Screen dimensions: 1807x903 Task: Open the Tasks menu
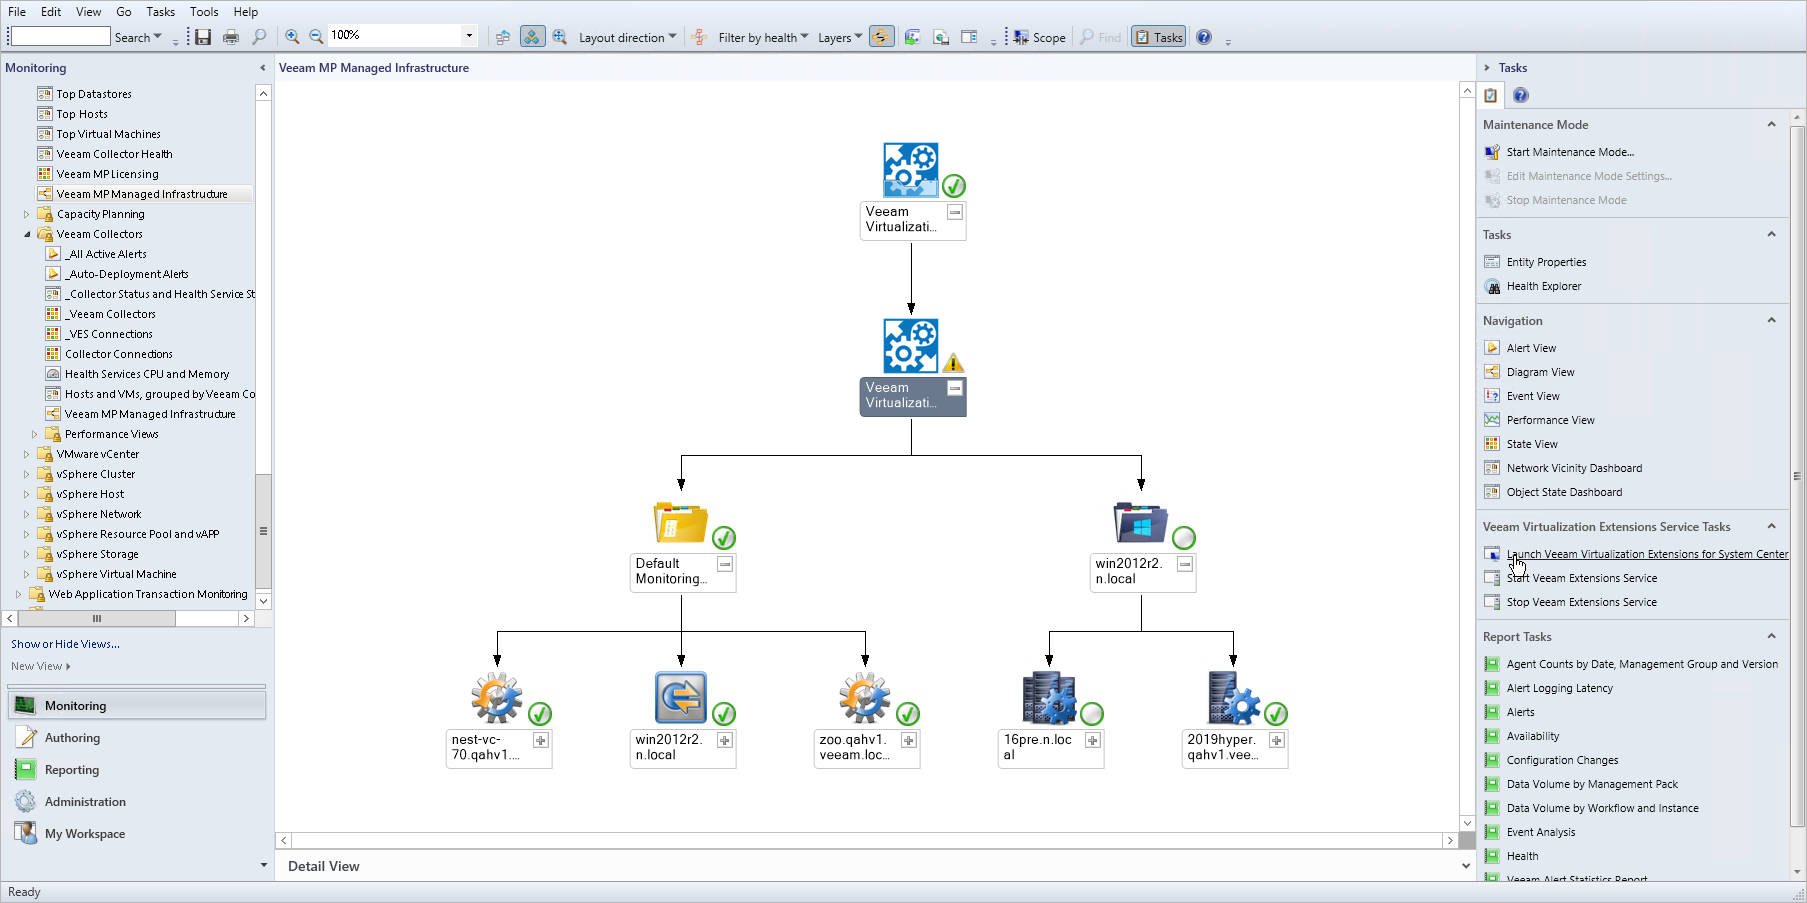[160, 12]
